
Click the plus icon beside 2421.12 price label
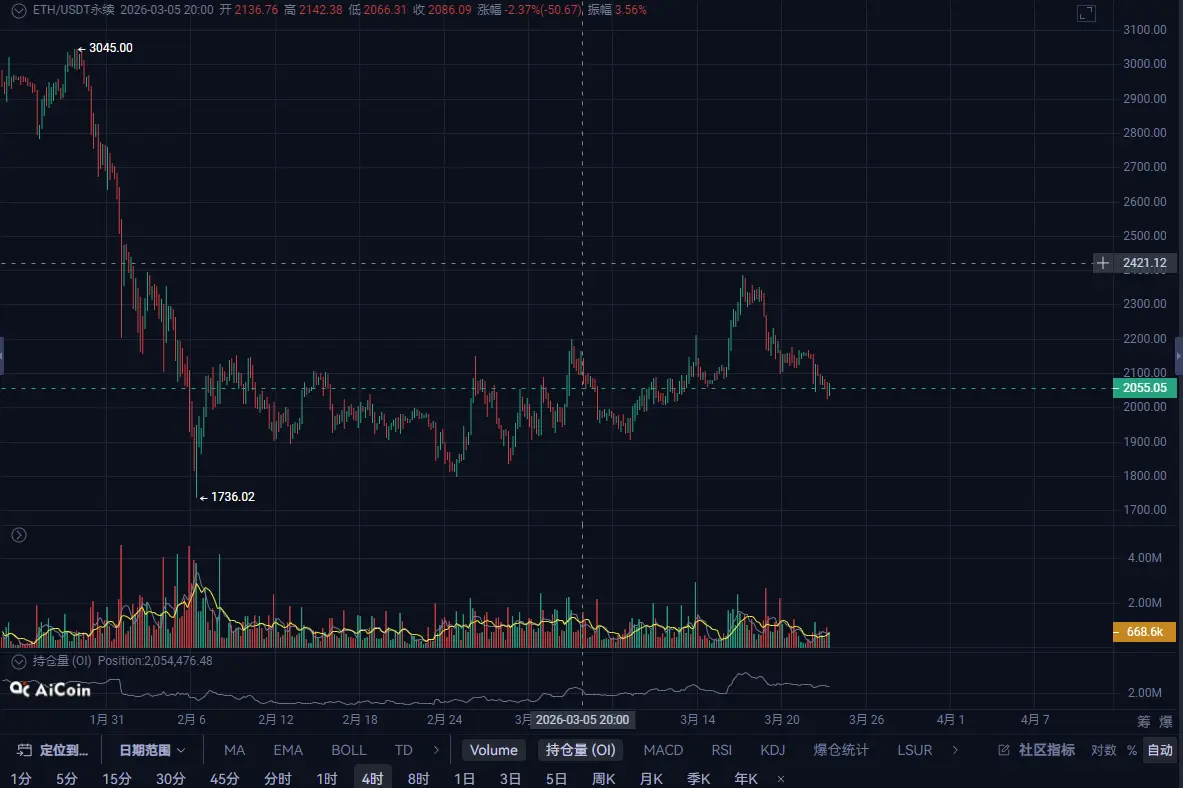point(1102,263)
